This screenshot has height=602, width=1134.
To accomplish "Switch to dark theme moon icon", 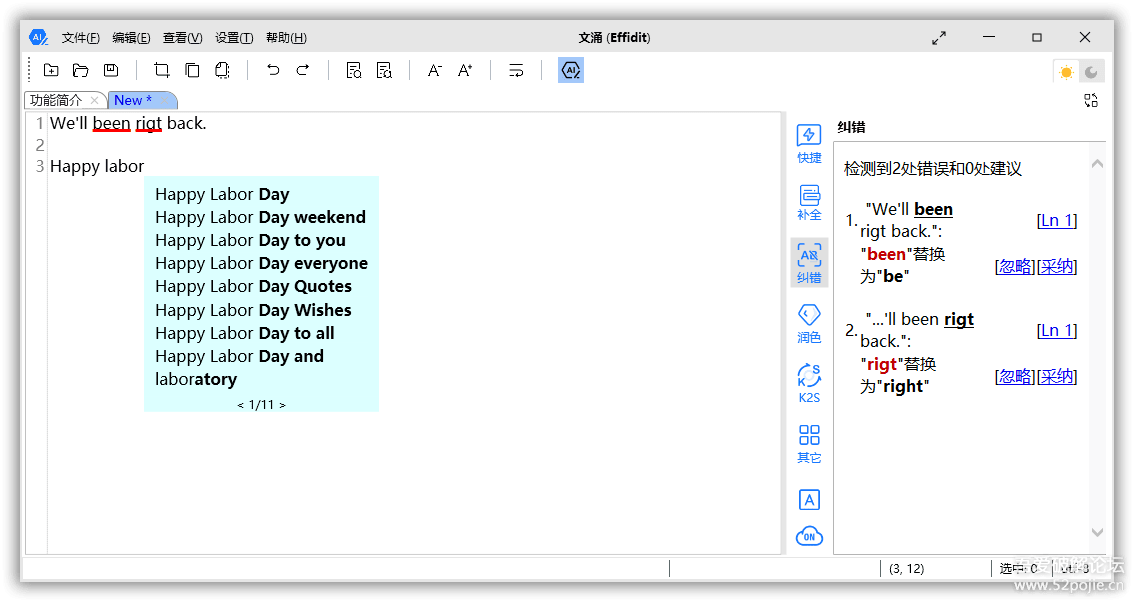I will pyautogui.click(x=1091, y=72).
